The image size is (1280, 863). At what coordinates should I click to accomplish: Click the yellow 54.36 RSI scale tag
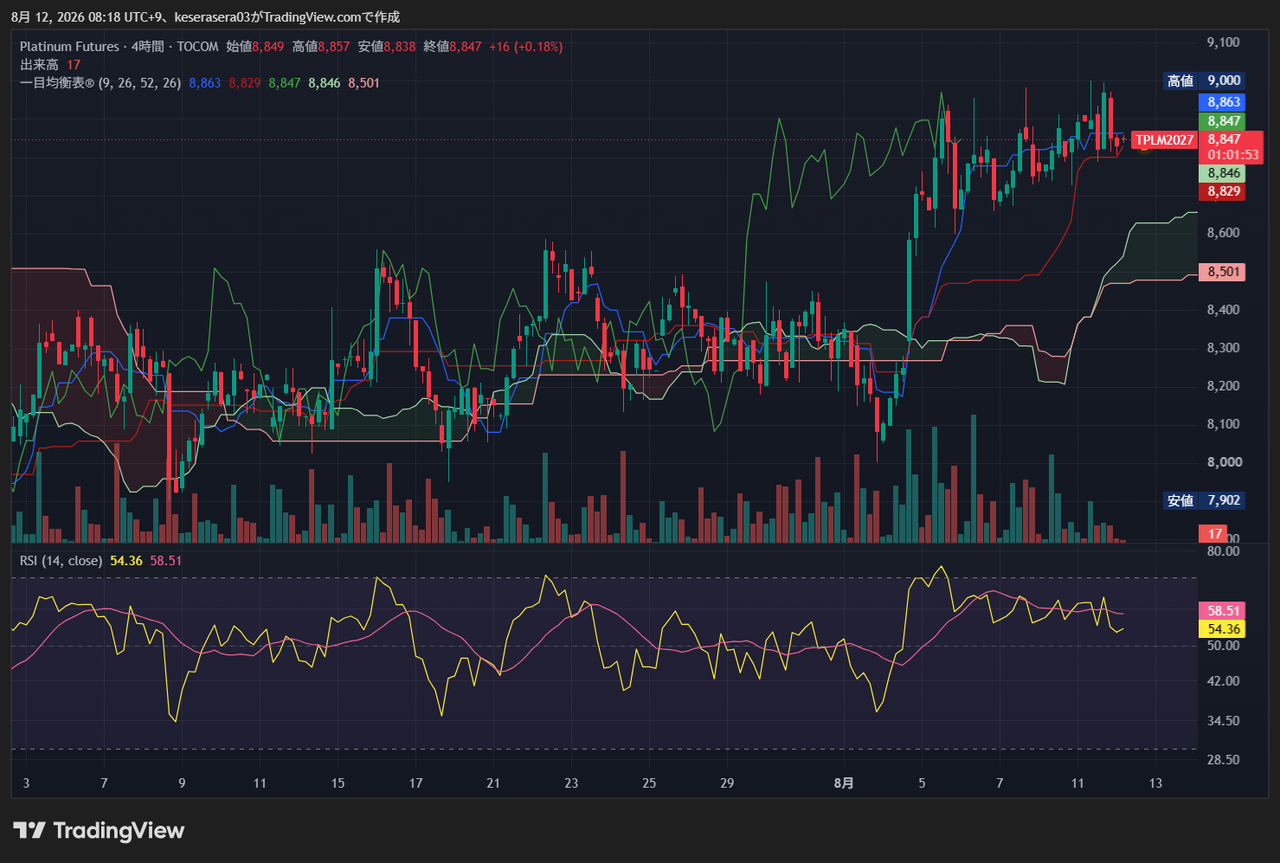(x=1221, y=629)
